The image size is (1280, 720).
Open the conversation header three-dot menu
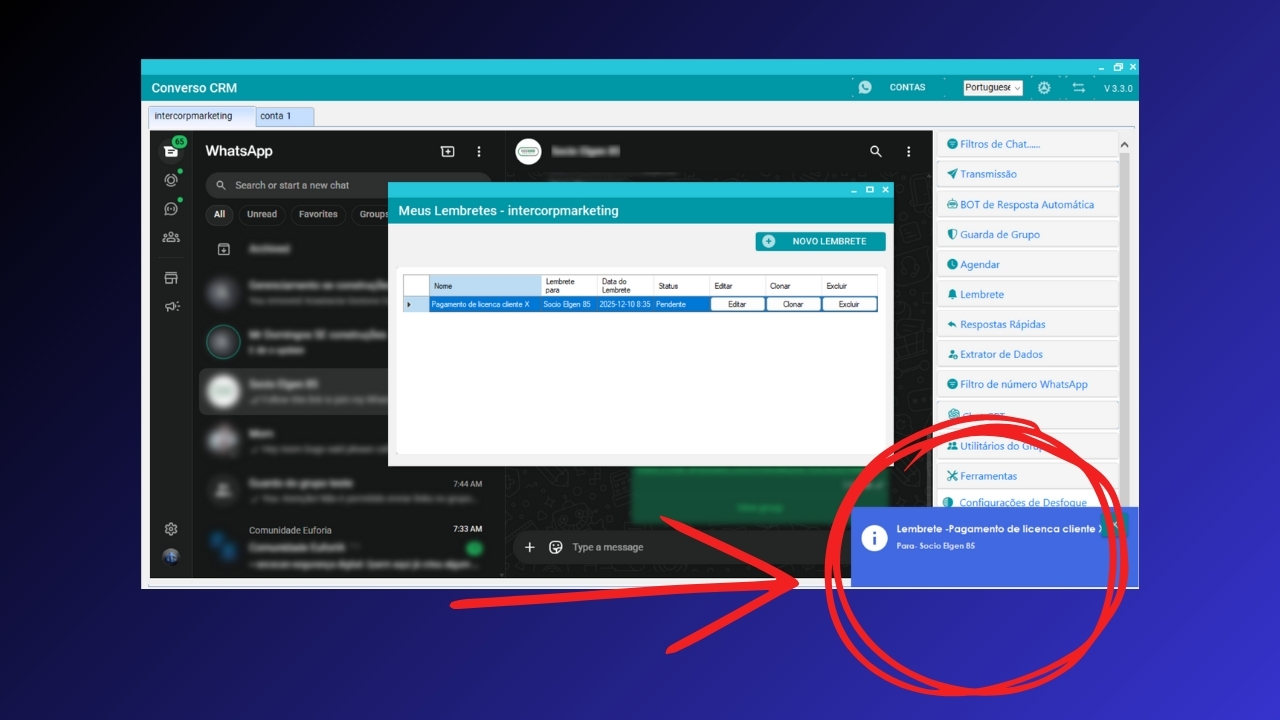pos(909,151)
